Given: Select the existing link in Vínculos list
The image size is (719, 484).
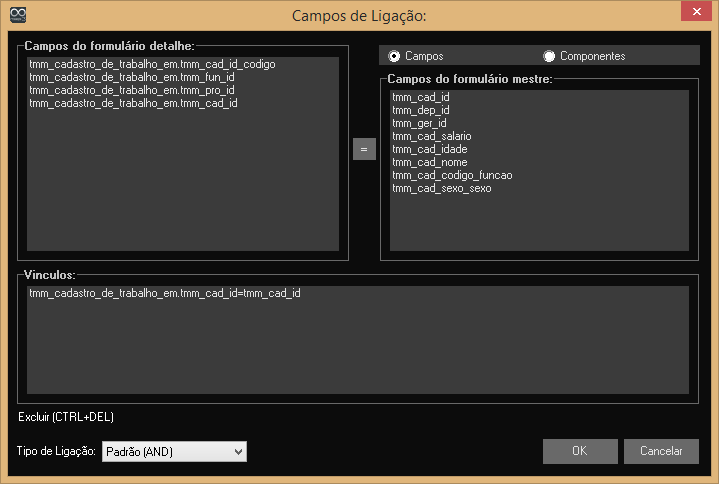Looking at the screenshot, I should pos(165,293).
